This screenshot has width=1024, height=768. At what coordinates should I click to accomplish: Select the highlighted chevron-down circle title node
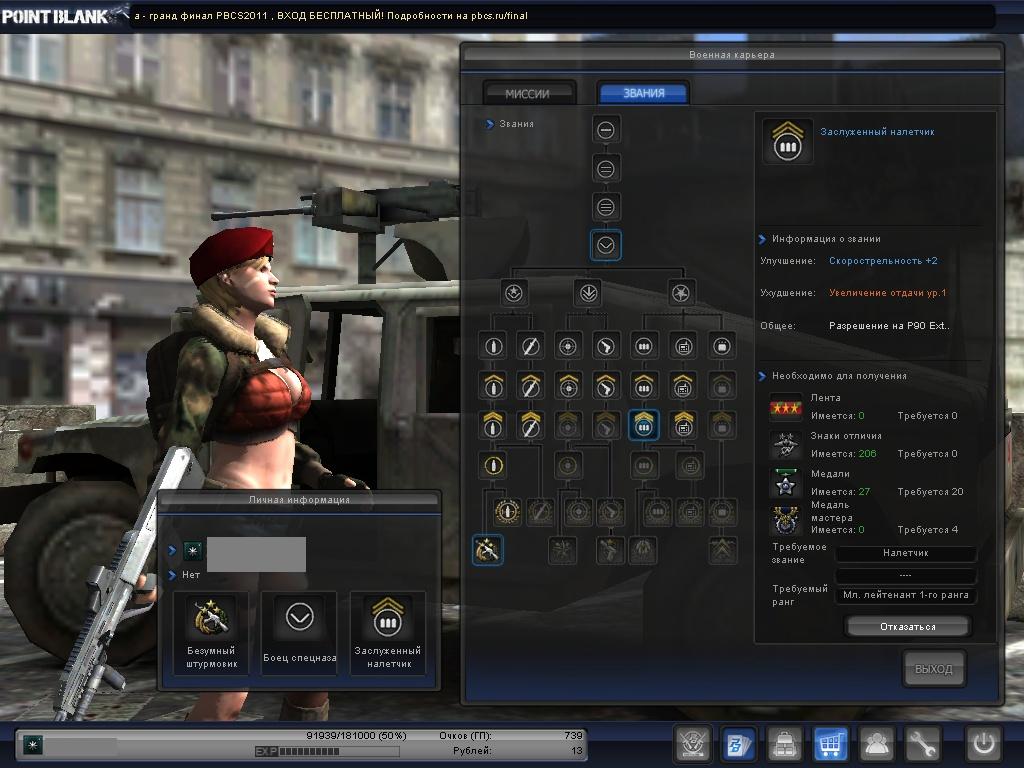pos(605,245)
